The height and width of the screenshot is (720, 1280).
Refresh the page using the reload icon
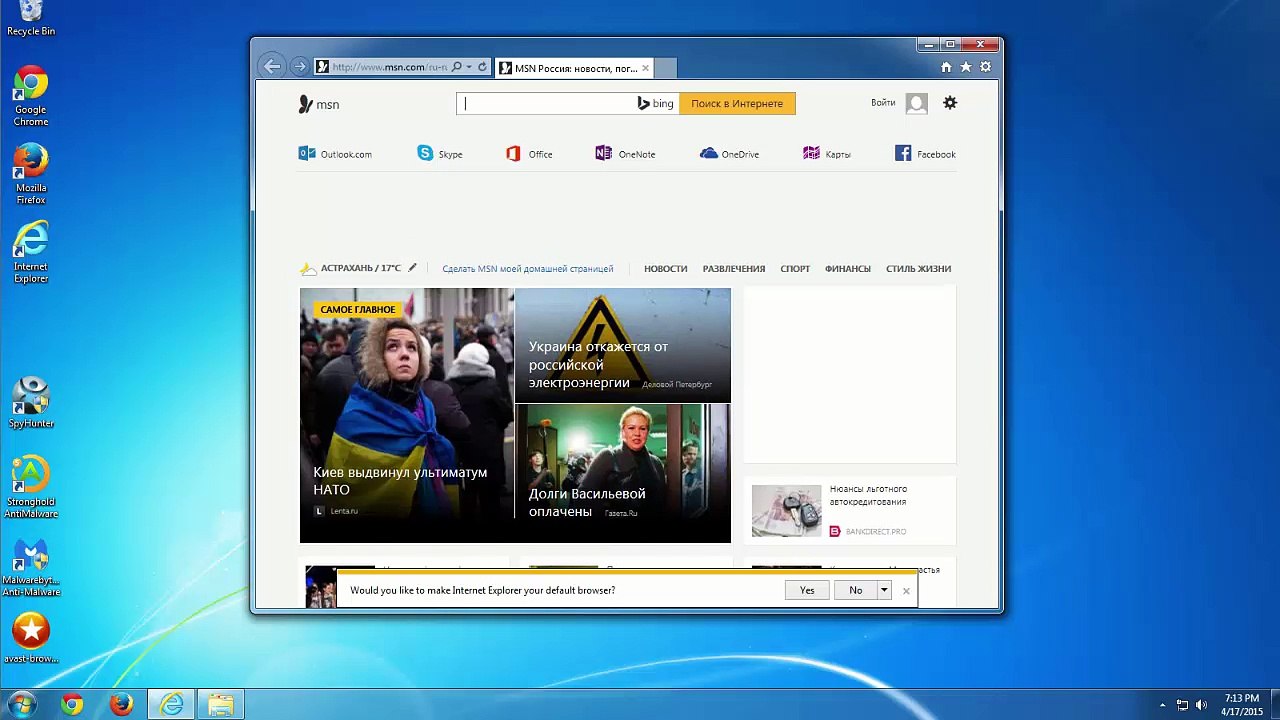pyautogui.click(x=482, y=67)
